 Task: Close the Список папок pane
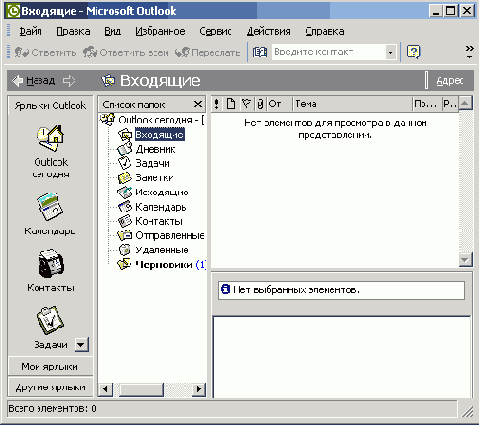pos(198,104)
